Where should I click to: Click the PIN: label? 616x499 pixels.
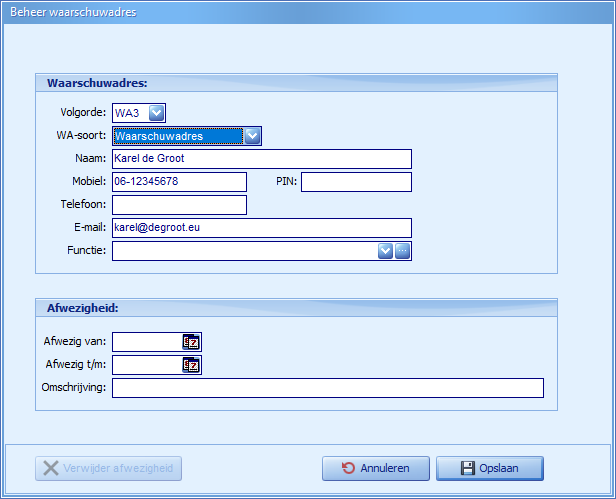(x=286, y=182)
